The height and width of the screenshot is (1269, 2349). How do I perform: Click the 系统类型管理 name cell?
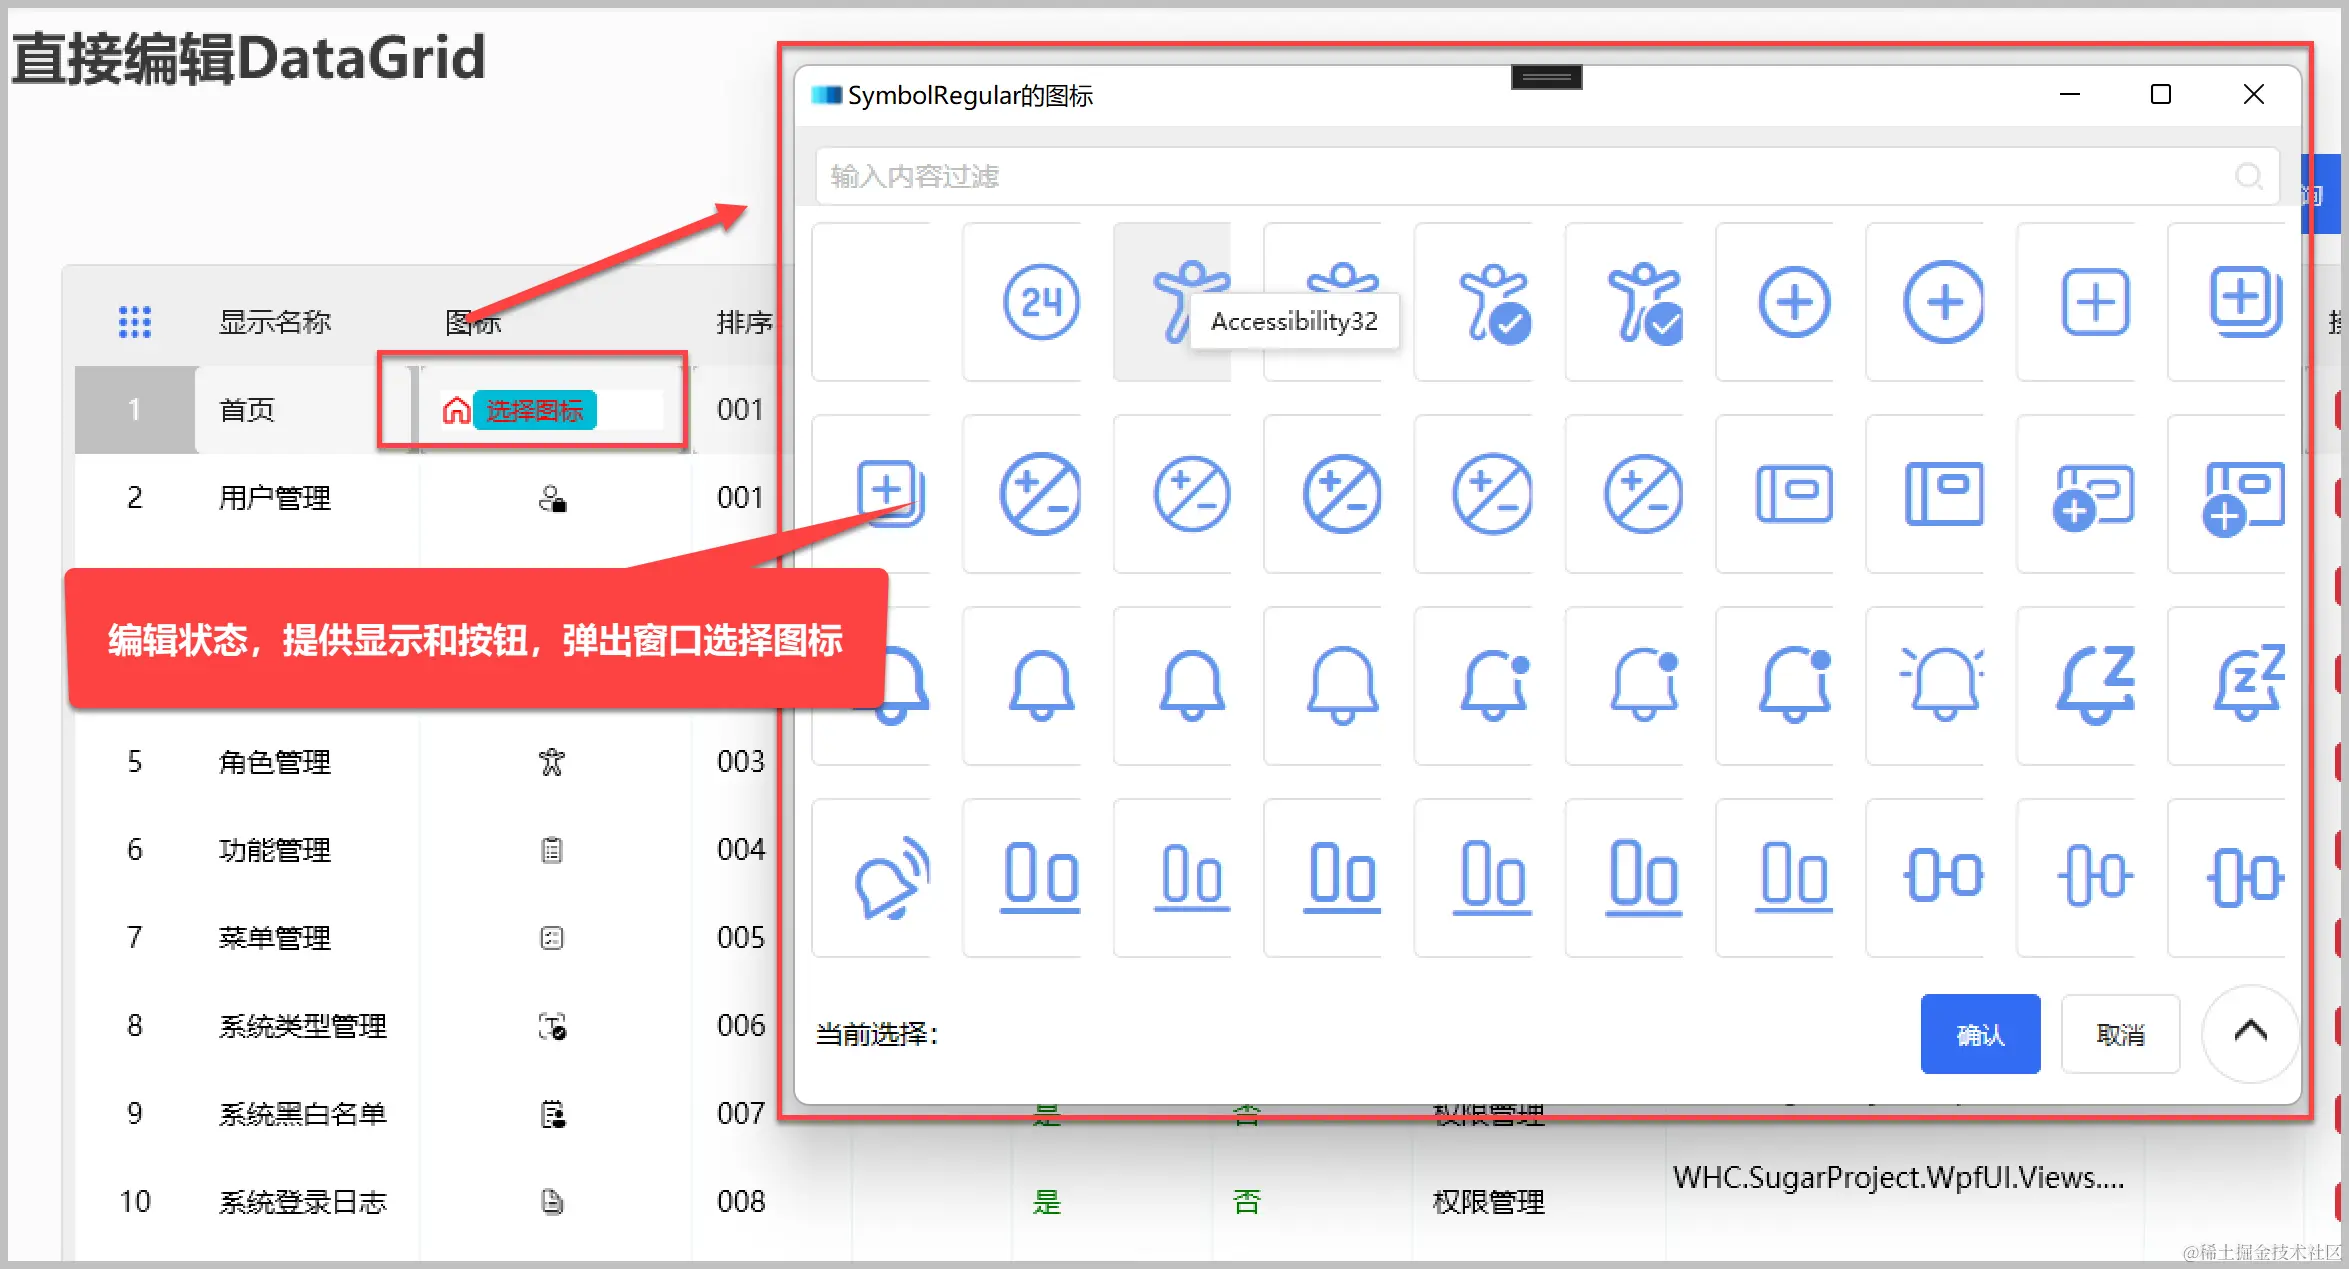click(x=303, y=1026)
